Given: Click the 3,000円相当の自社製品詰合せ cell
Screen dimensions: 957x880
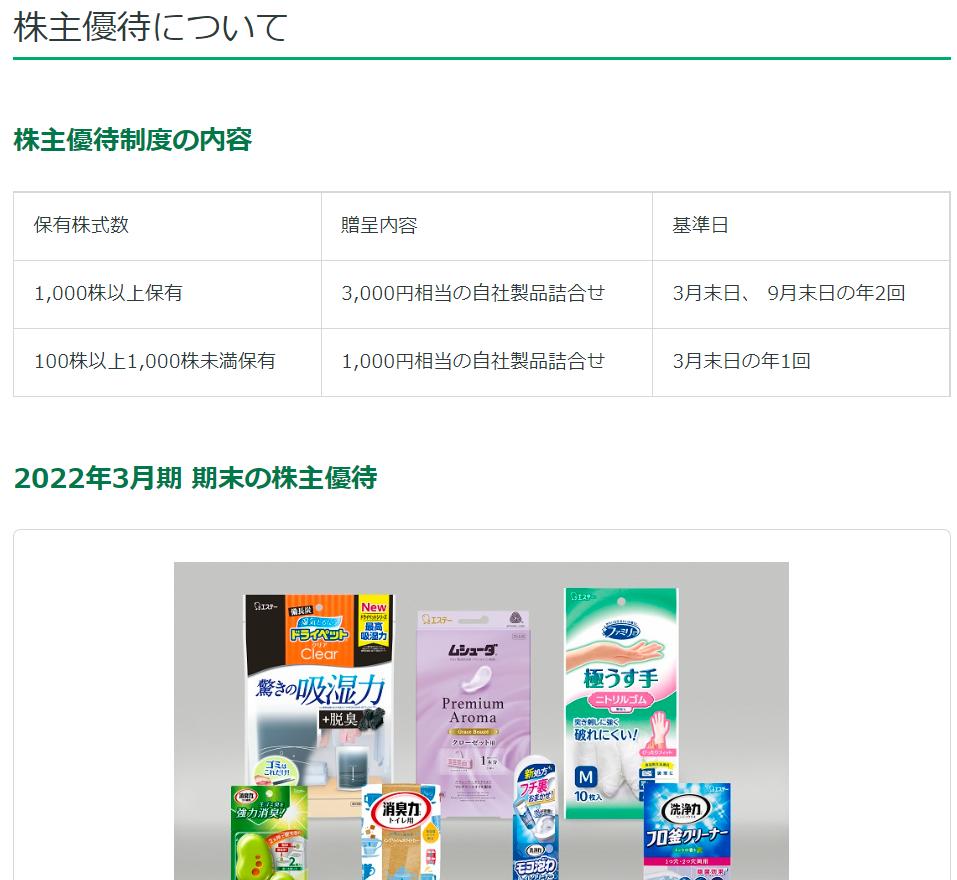Looking at the screenshot, I should tap(473, 293).
